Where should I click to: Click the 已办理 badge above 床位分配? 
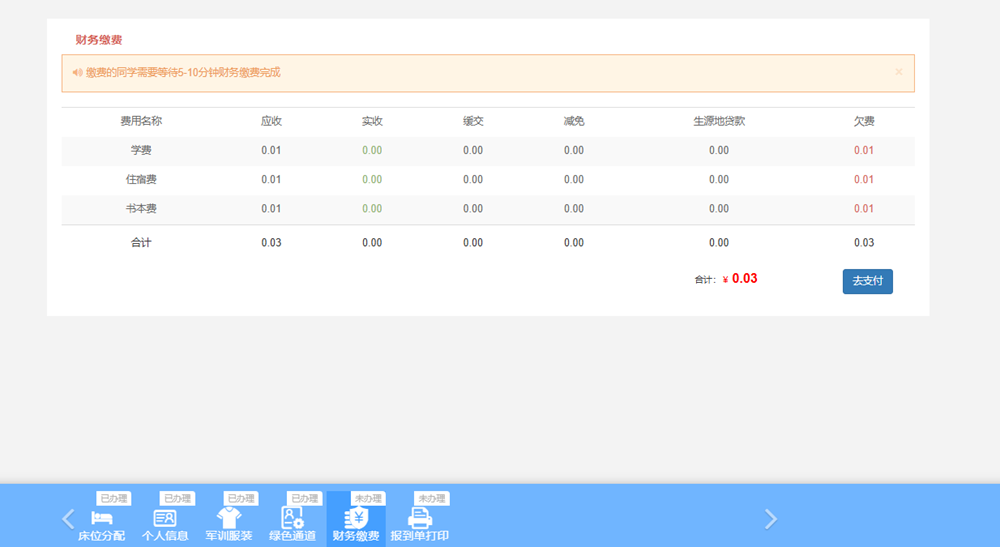pyautogui.click(x=113, y=498)
